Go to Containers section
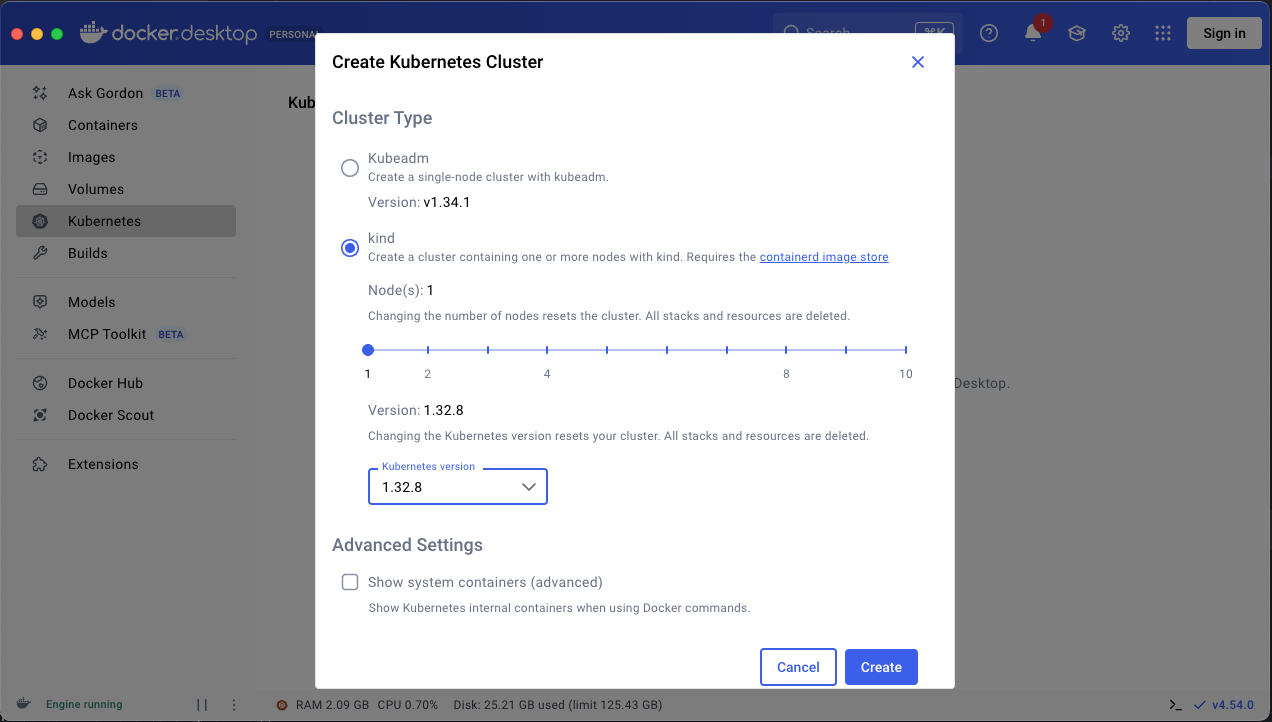The image size is (1272, 722). pos(126,125)
